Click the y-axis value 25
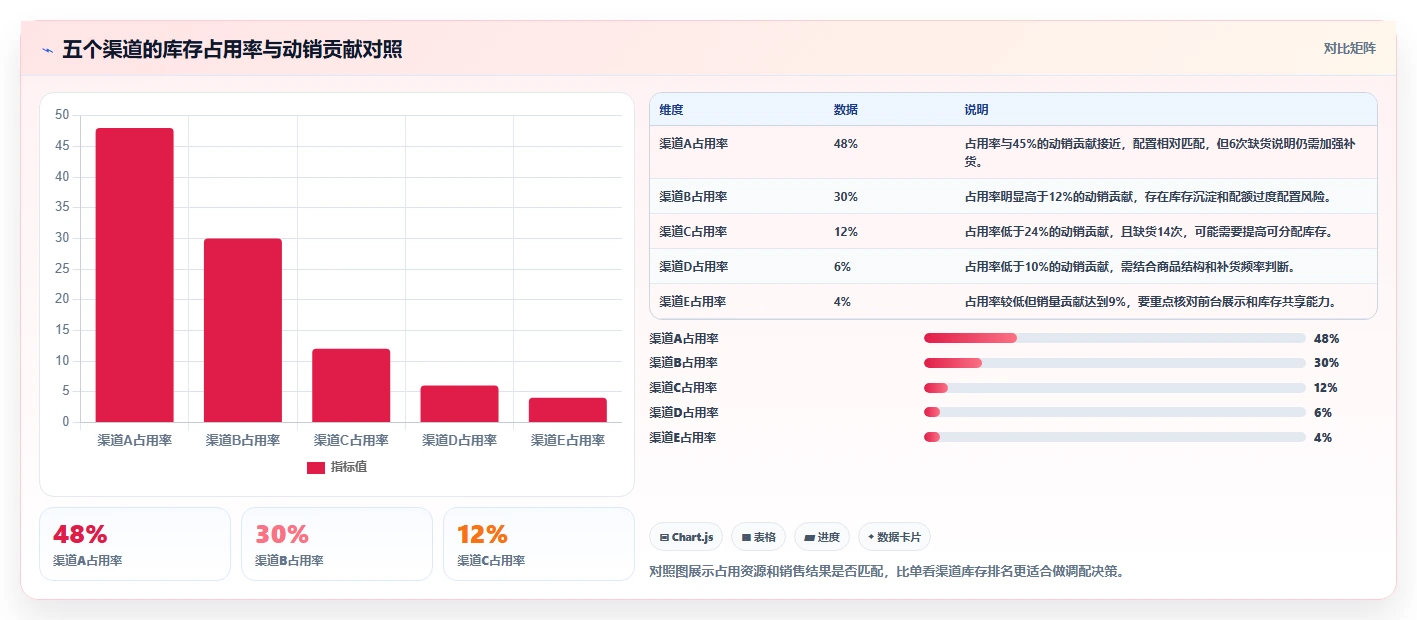Viewport: 1417px width, 620px height. point(62,268)
